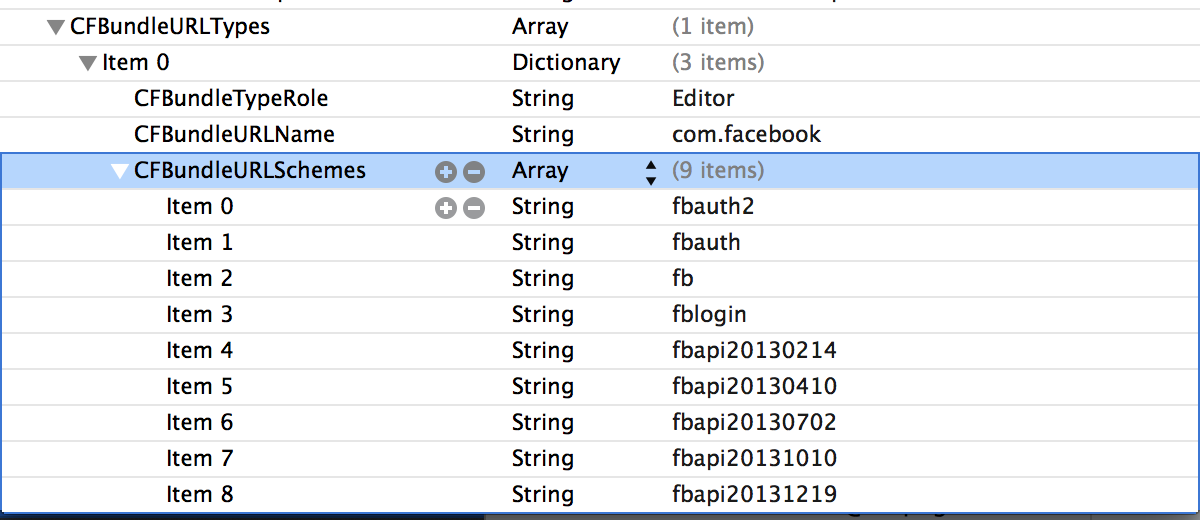Click the Editor value cell
The height and width of the screenshot is (520, 1200).
(x=703, y=98)
